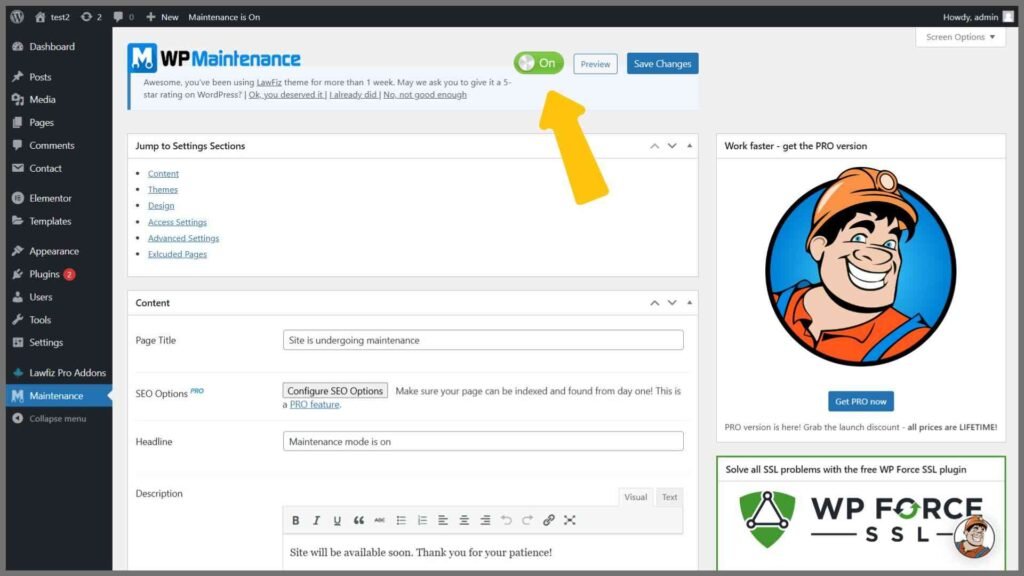Open the PRO feature link

(x=314, y=404)
